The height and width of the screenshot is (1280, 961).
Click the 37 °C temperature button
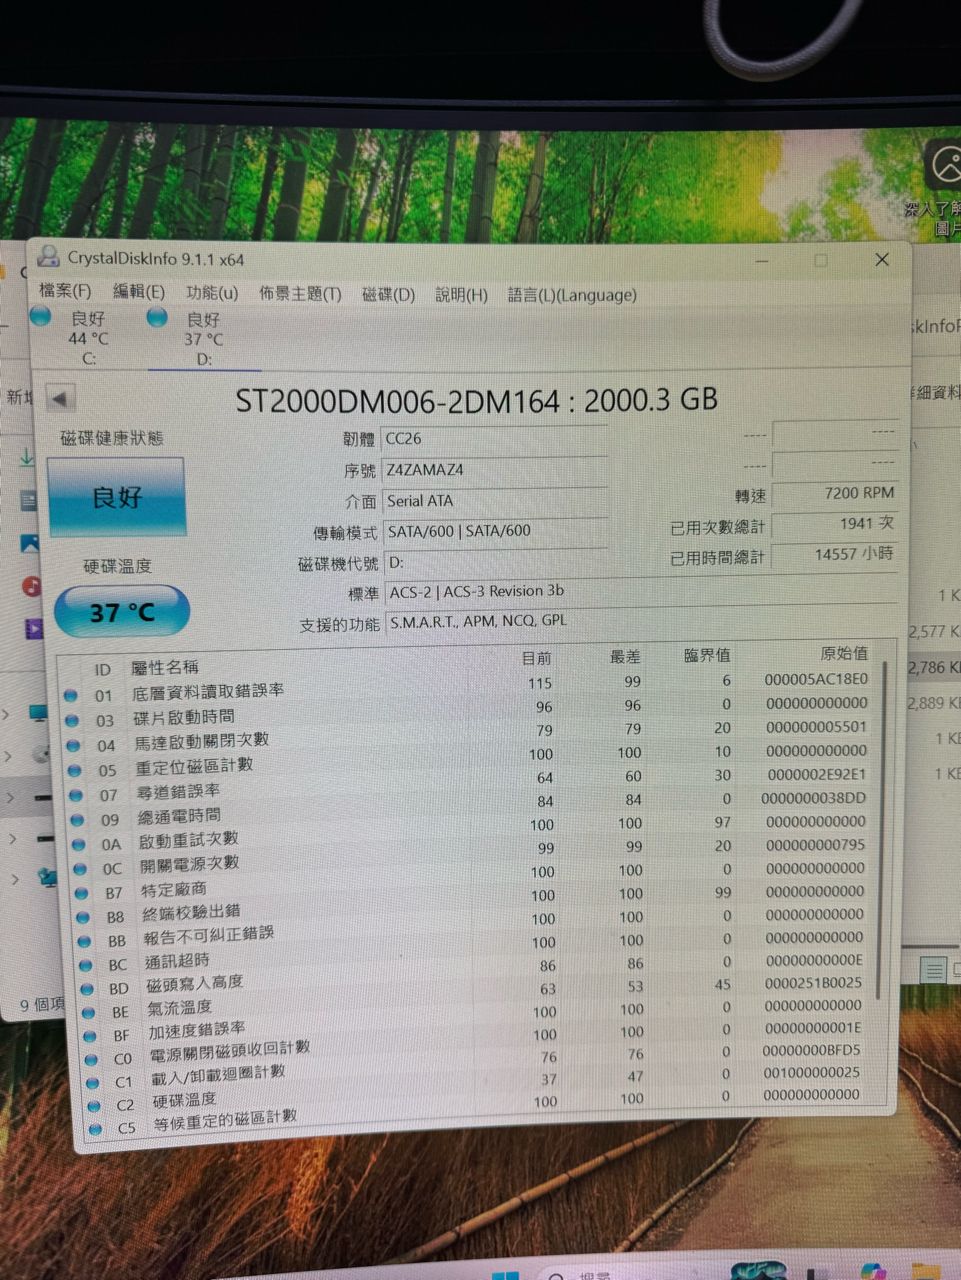(121, 611)
